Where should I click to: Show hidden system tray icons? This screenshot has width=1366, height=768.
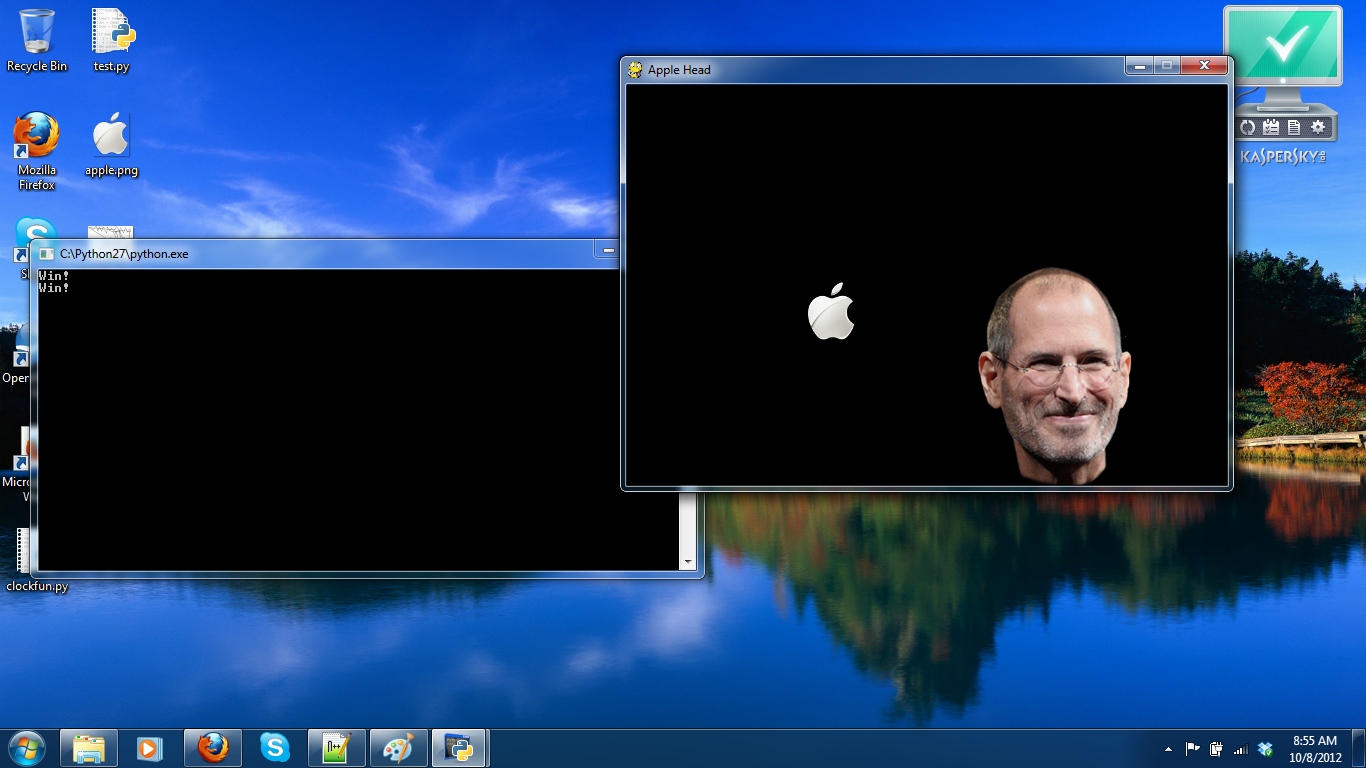(x=1168, y=749)
